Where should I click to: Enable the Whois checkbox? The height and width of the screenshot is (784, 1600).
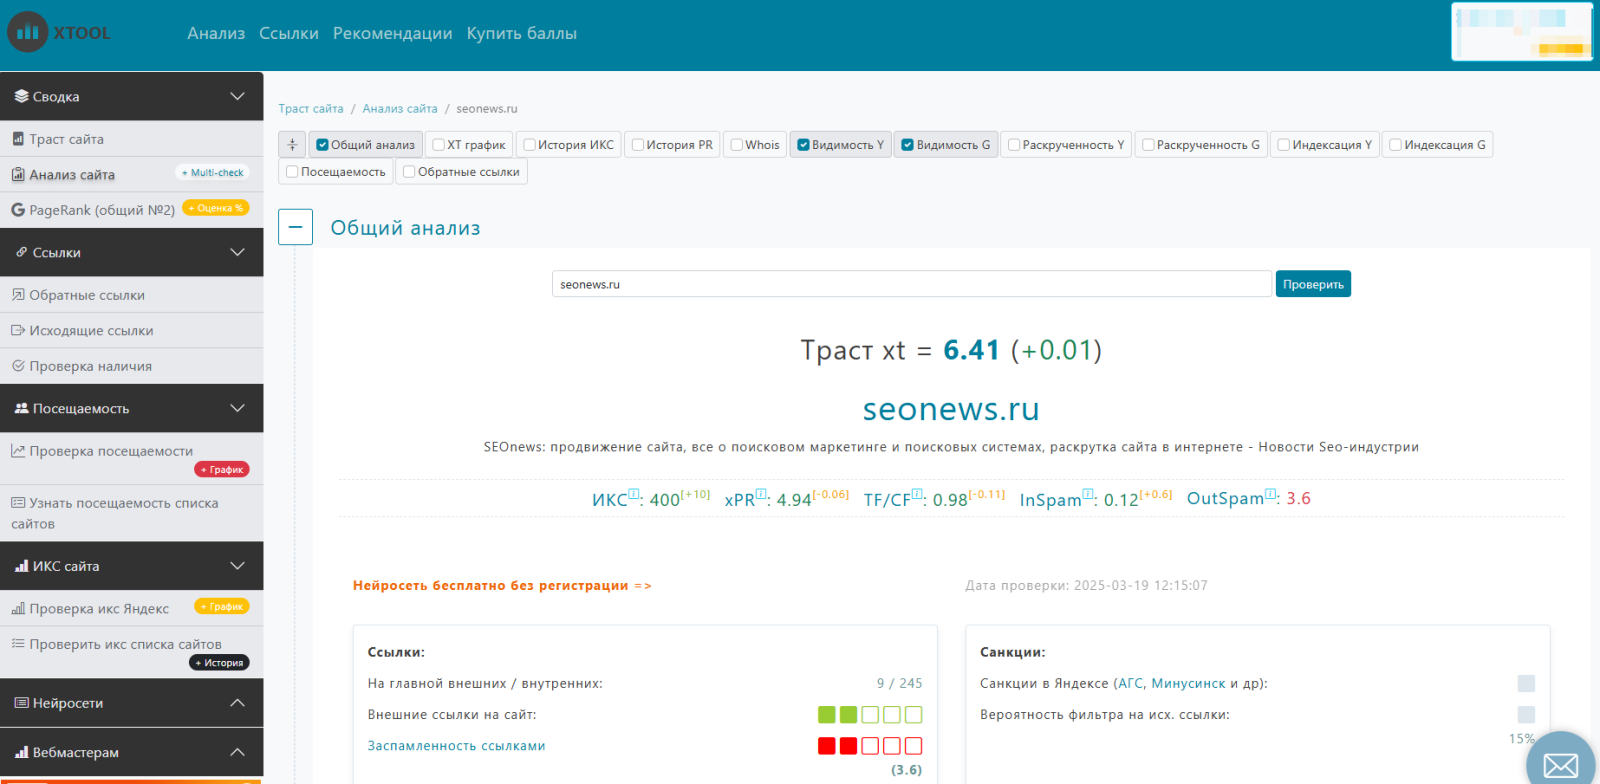[736, 145]
